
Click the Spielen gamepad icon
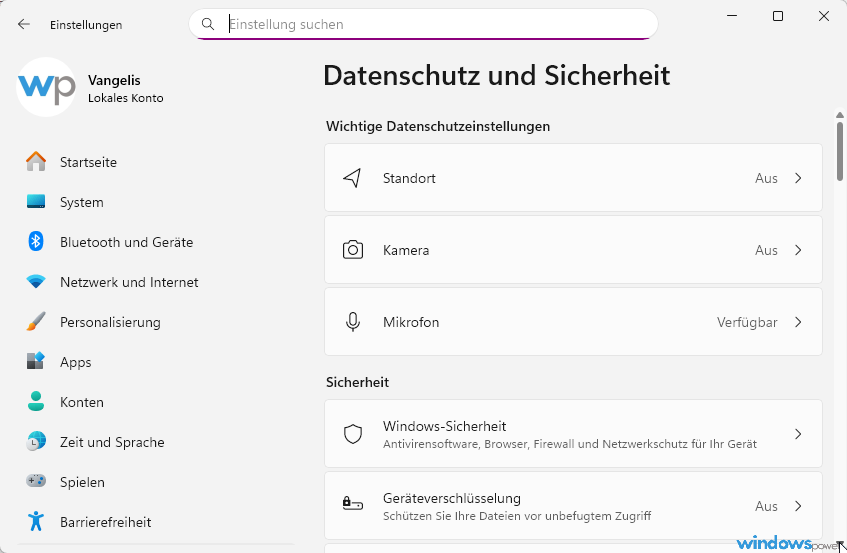36,481
